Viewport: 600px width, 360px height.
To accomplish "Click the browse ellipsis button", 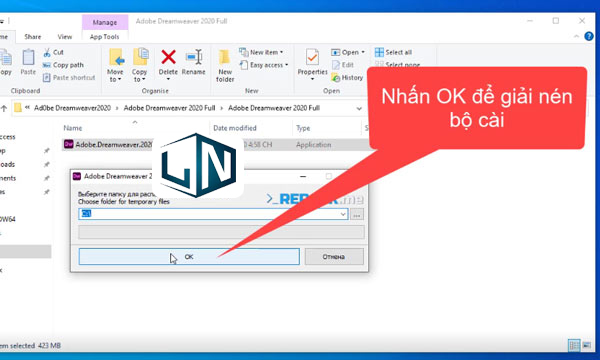I will [x=357, y=214].
